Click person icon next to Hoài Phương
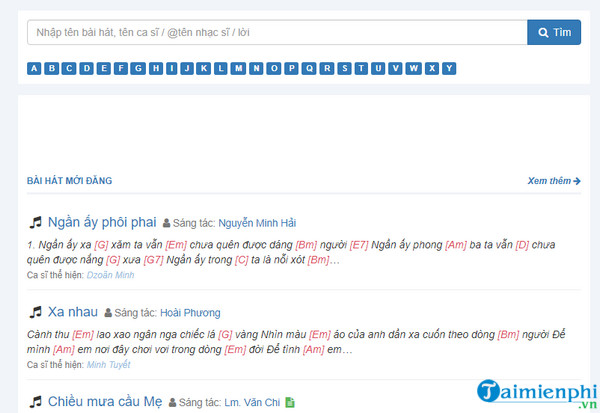600x413 pixels. [108, 313]
